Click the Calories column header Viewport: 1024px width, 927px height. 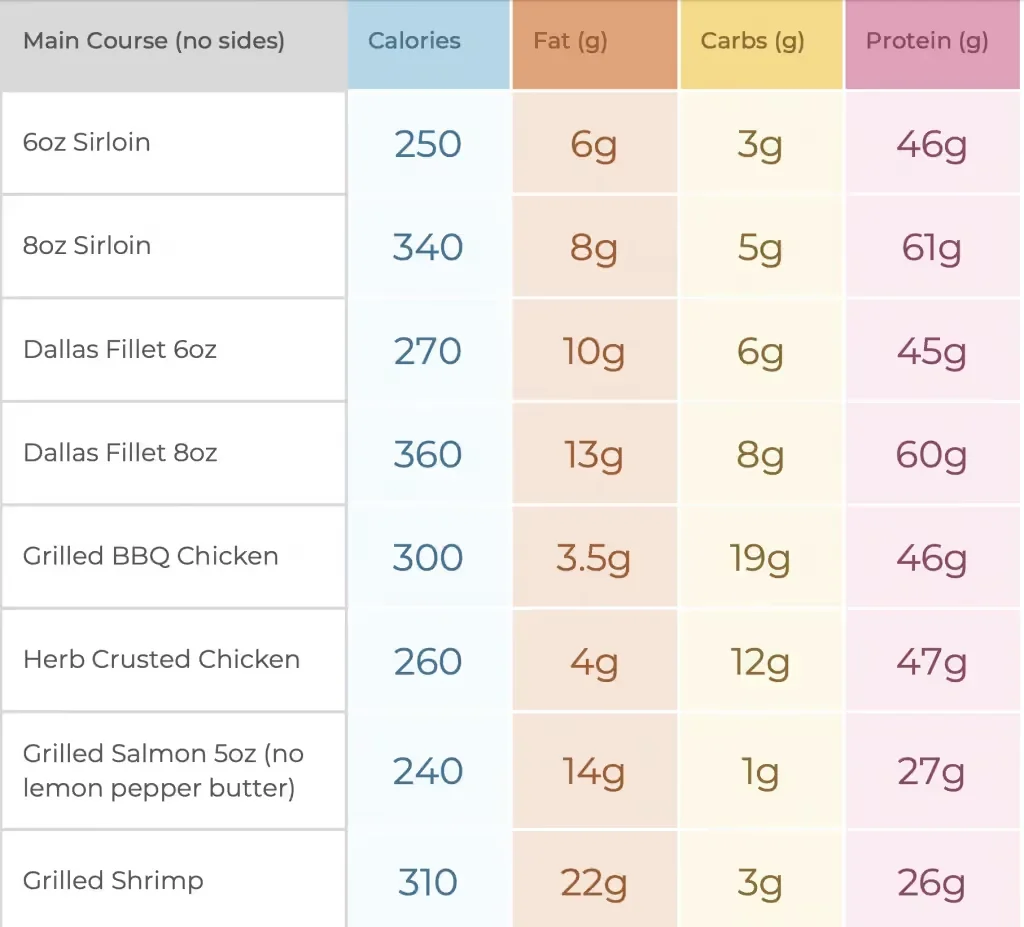(x=414, y=41)
